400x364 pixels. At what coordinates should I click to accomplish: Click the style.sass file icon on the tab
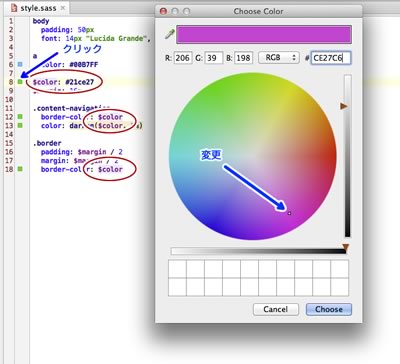tap(14, 8)
